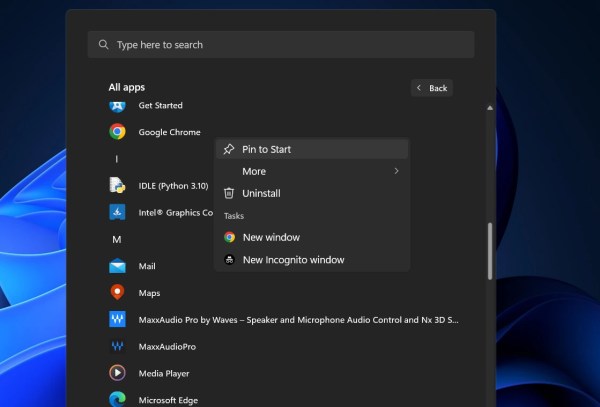The width and height of the screenshot is (600, 407).
Task: Open MaxxAudioPro app icon
Action: [x=117, y=346]
